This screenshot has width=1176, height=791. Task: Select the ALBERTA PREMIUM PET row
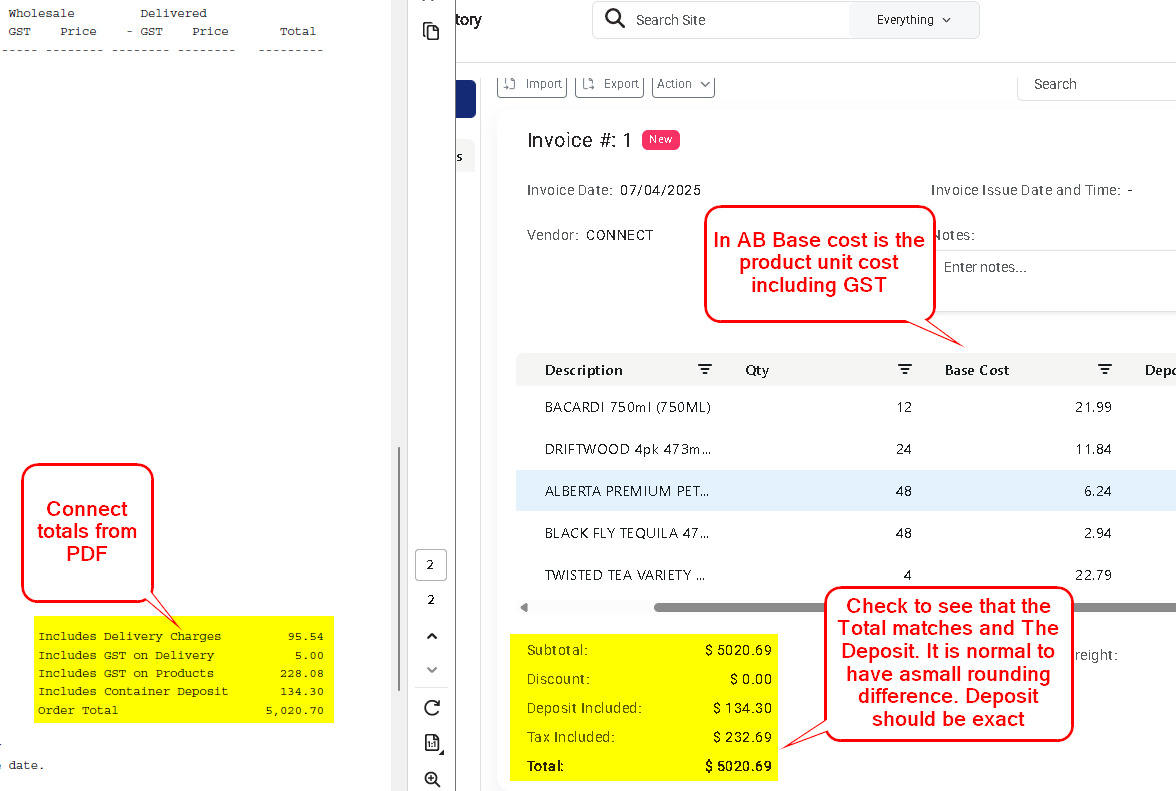point(846,491)
